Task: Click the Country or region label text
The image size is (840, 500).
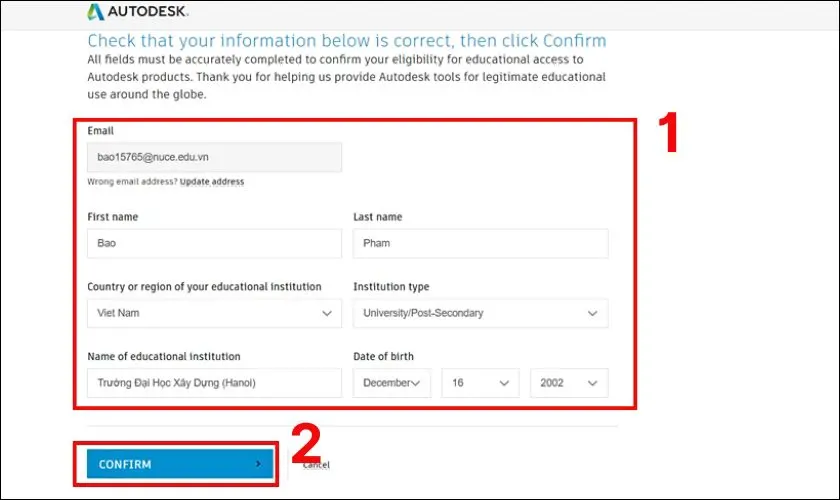Action: pyautogui.click(x=204, y=287)
